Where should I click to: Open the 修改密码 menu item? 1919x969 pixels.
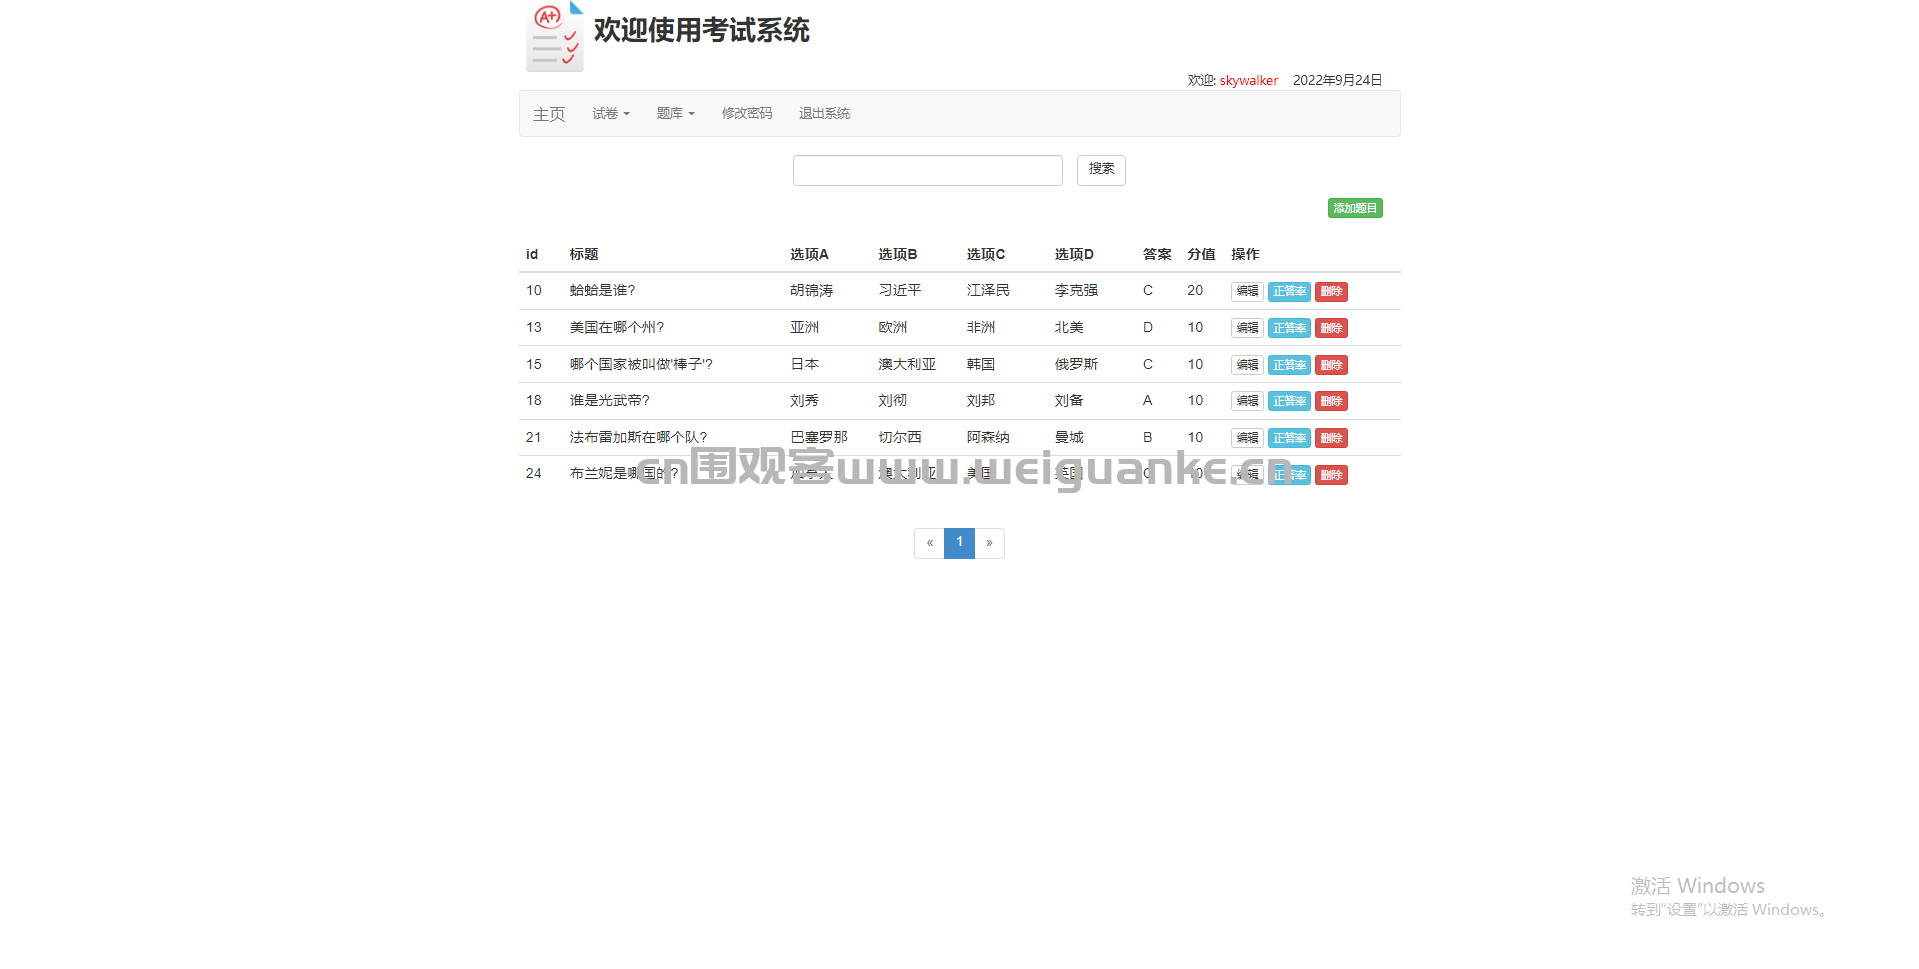747,114
